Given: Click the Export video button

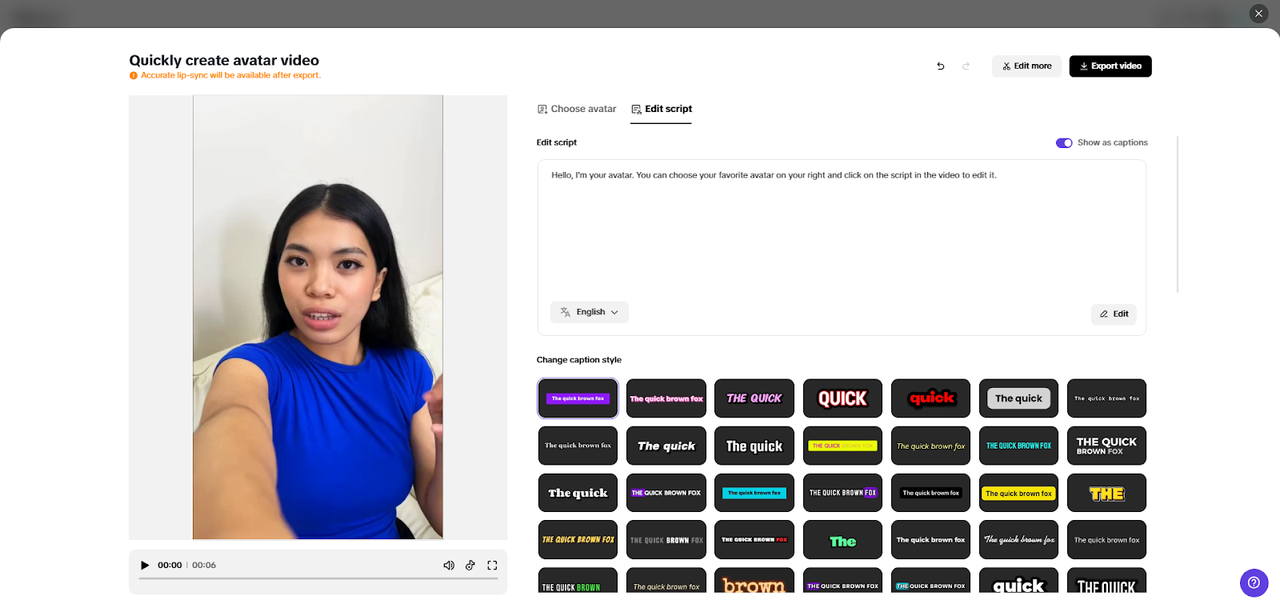Looking at the screenshot, I should (x=1110, y=65).
